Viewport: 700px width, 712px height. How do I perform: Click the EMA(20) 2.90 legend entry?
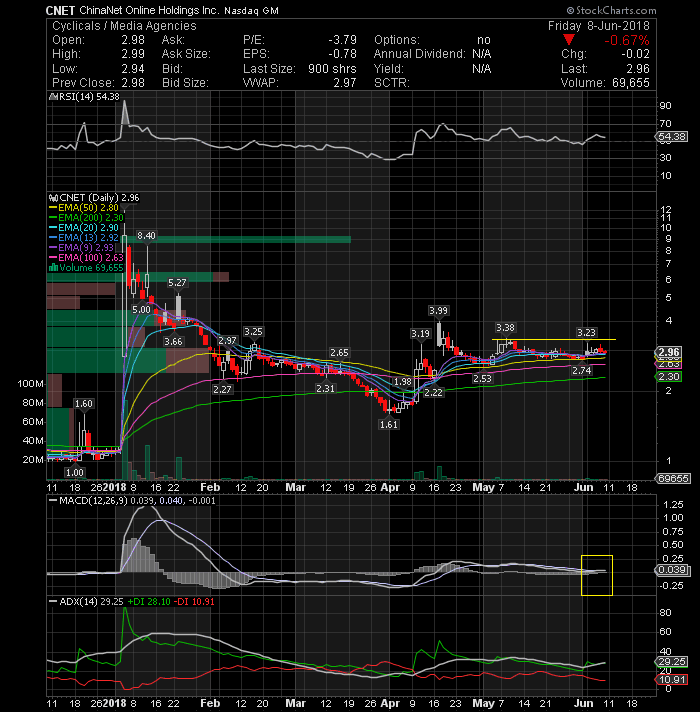(x=84, y=227)
